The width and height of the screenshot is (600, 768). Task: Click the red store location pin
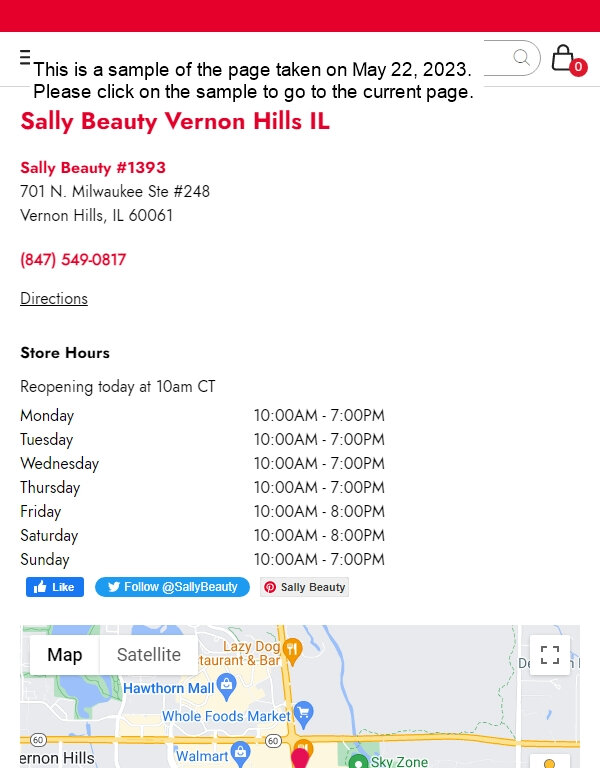[x=300, y=758]
